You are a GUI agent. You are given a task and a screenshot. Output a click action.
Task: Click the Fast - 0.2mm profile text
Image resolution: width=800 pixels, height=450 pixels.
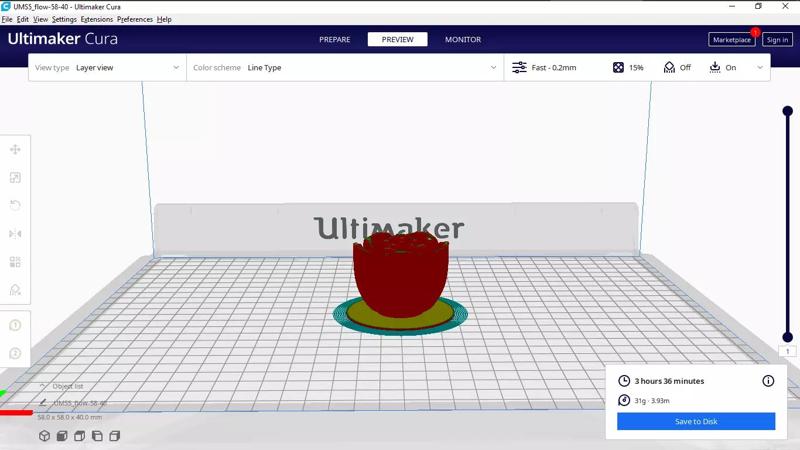[x=554, y=67]
